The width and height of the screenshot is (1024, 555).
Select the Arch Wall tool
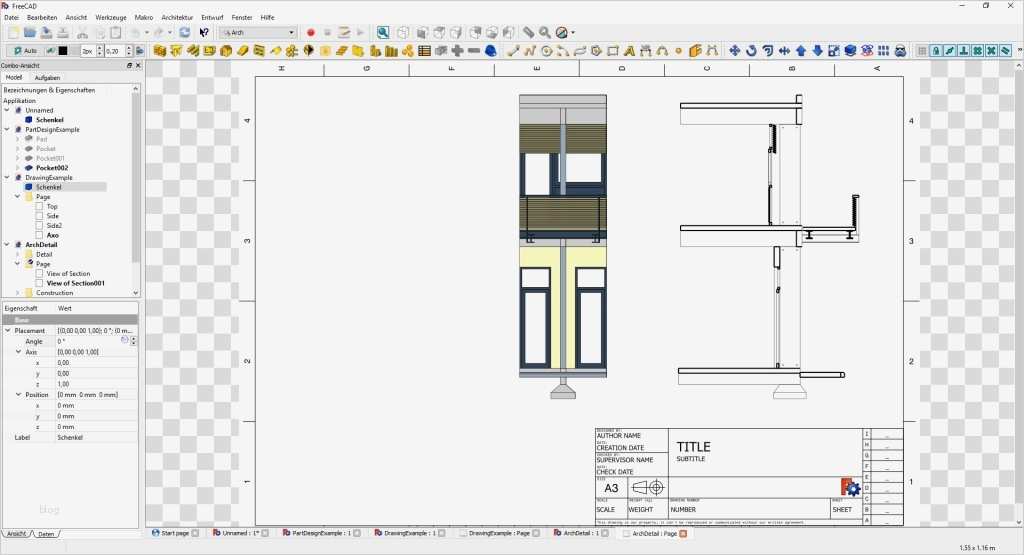[x=159, y=51]
